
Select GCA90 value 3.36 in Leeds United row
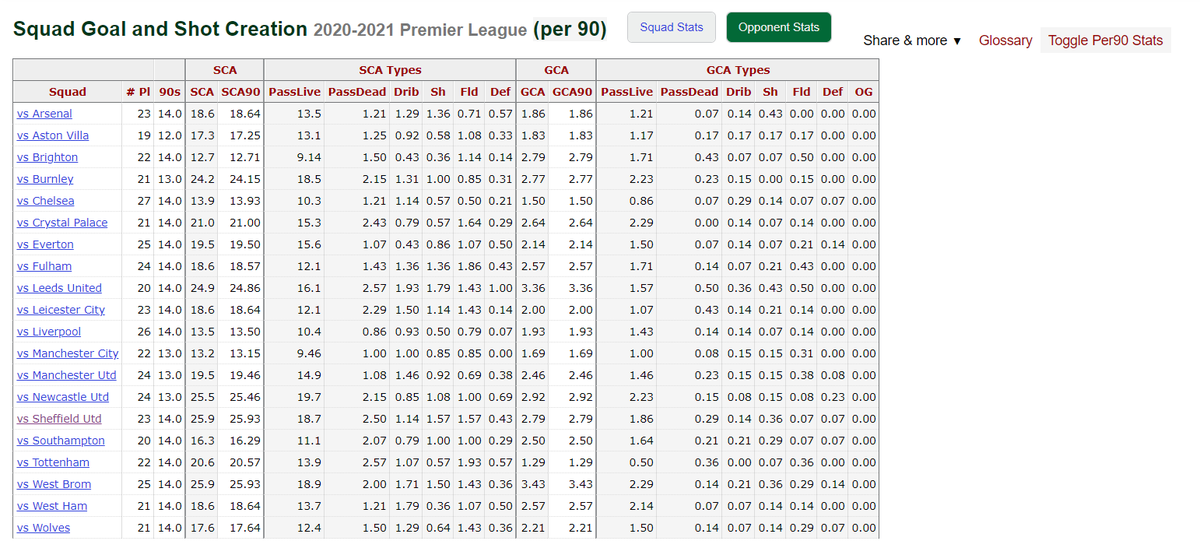pos(580,288)
